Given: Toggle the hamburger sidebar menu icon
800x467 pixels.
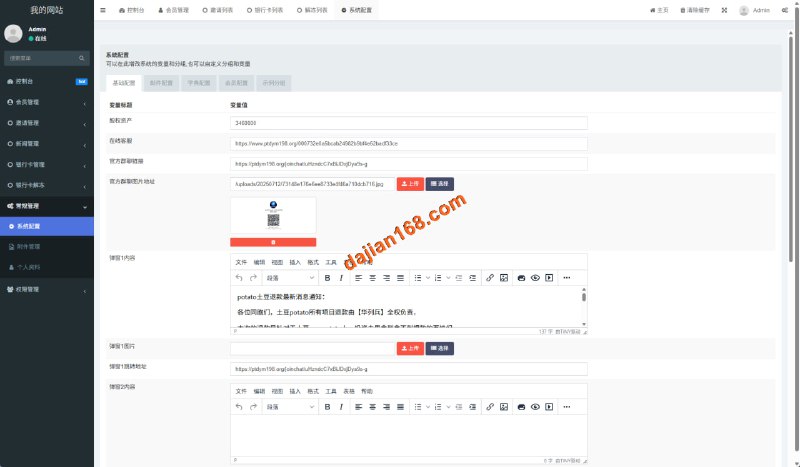Looking at the screenshot, I should click(105, 9).
